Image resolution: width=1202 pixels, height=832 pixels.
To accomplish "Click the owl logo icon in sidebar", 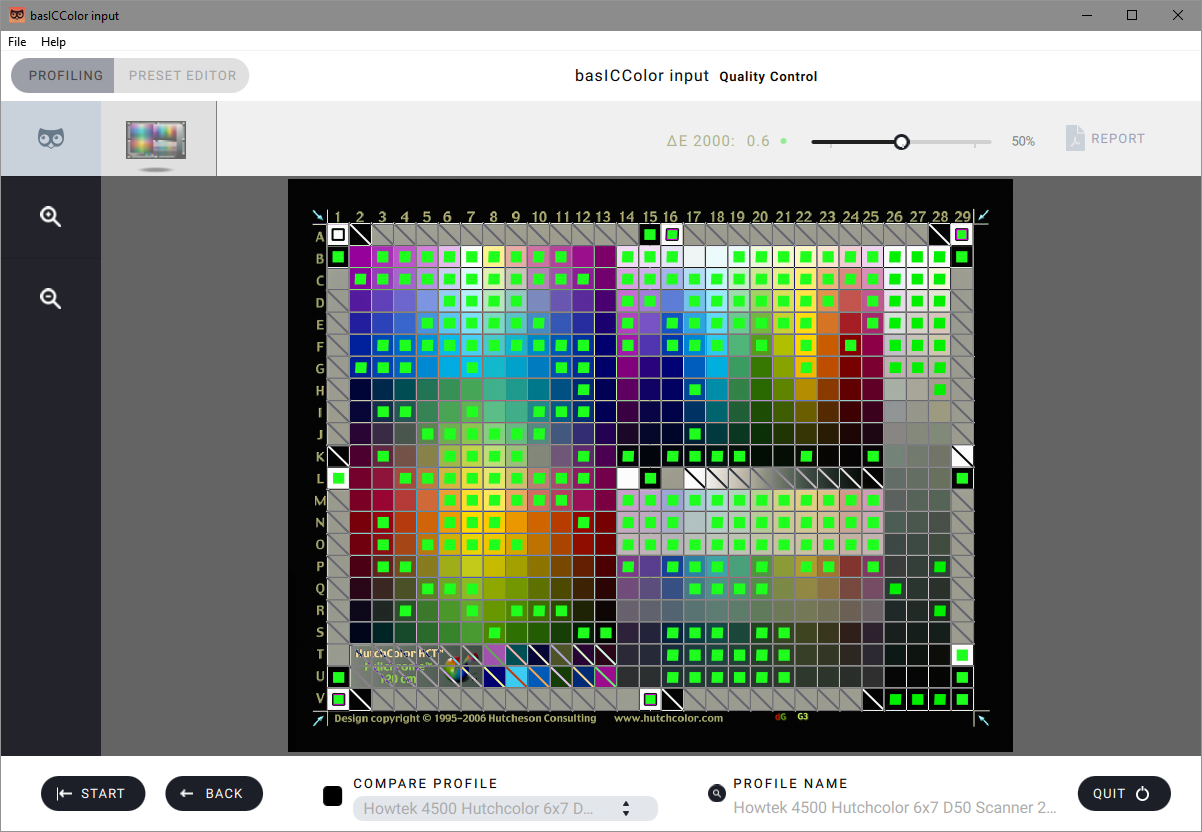I will point(51,138).
